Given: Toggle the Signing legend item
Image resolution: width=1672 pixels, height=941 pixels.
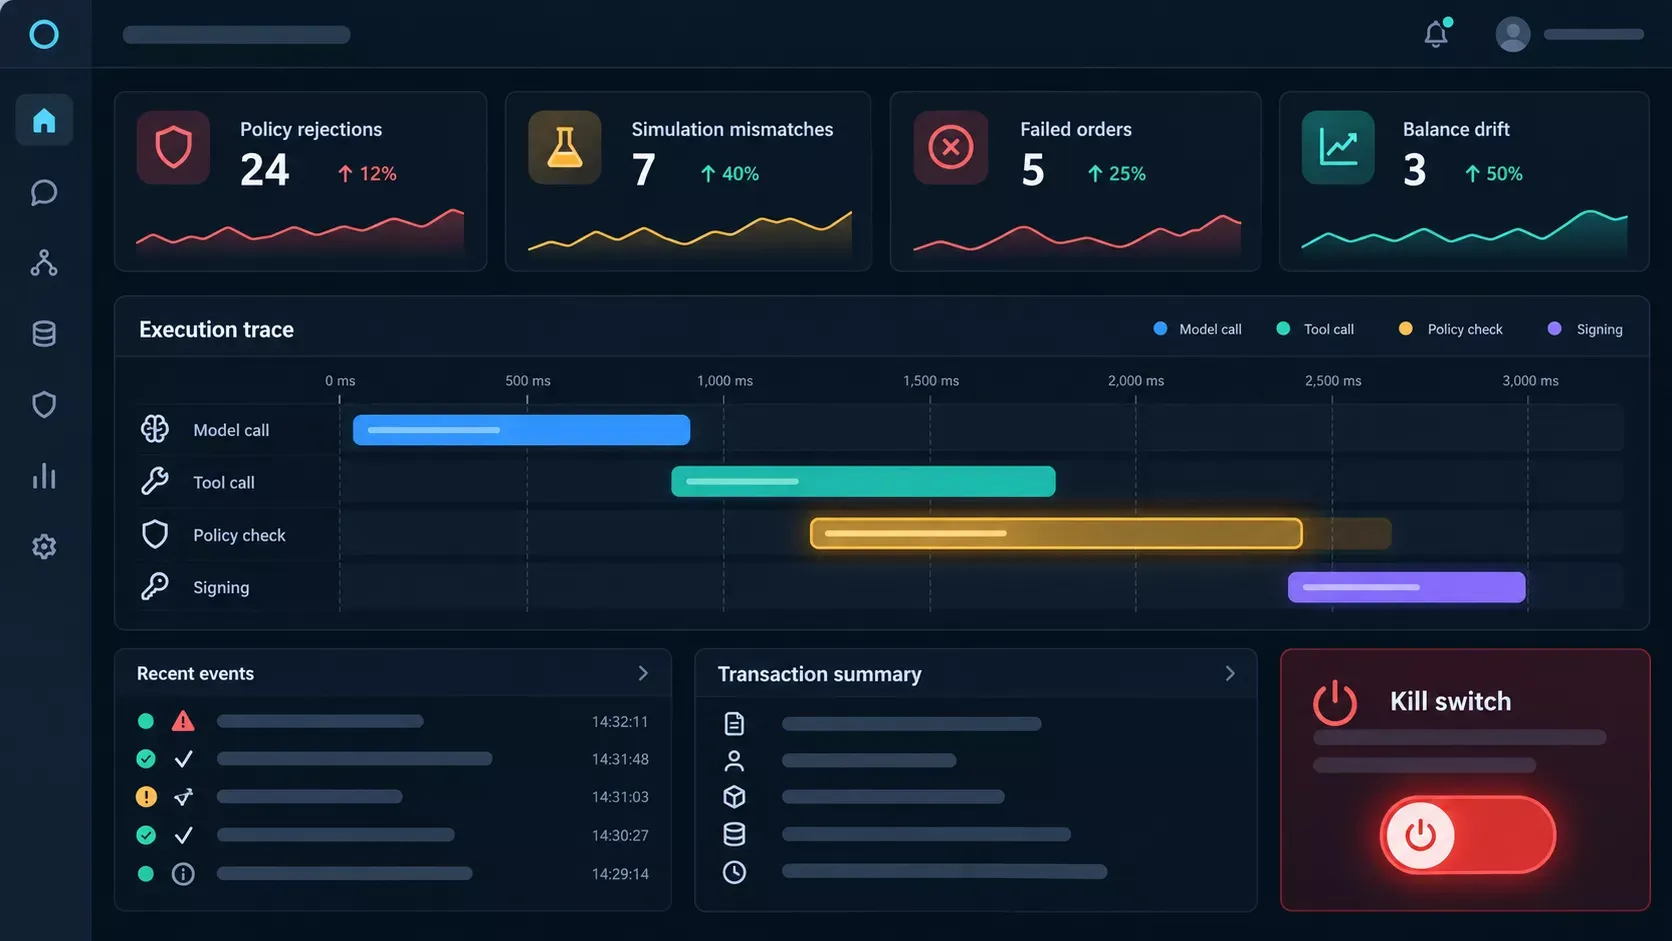Looking at the screenshot, I should coord(1585,329).
